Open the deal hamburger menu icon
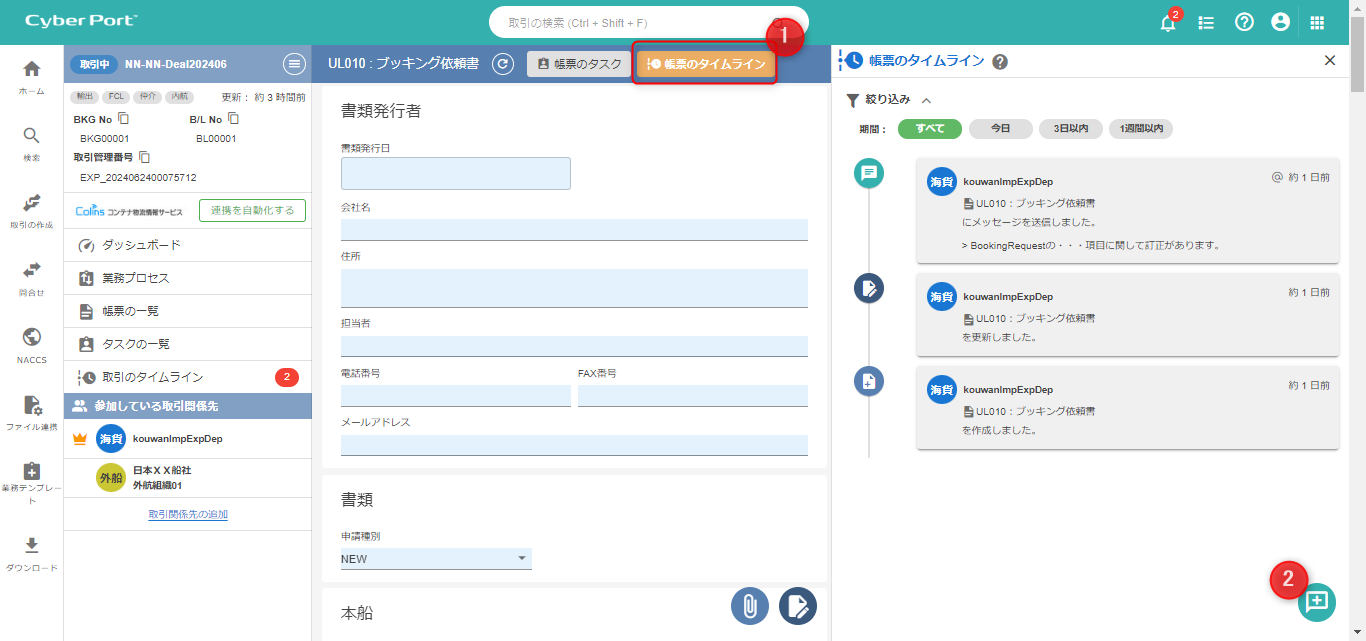 coord(294,64)
